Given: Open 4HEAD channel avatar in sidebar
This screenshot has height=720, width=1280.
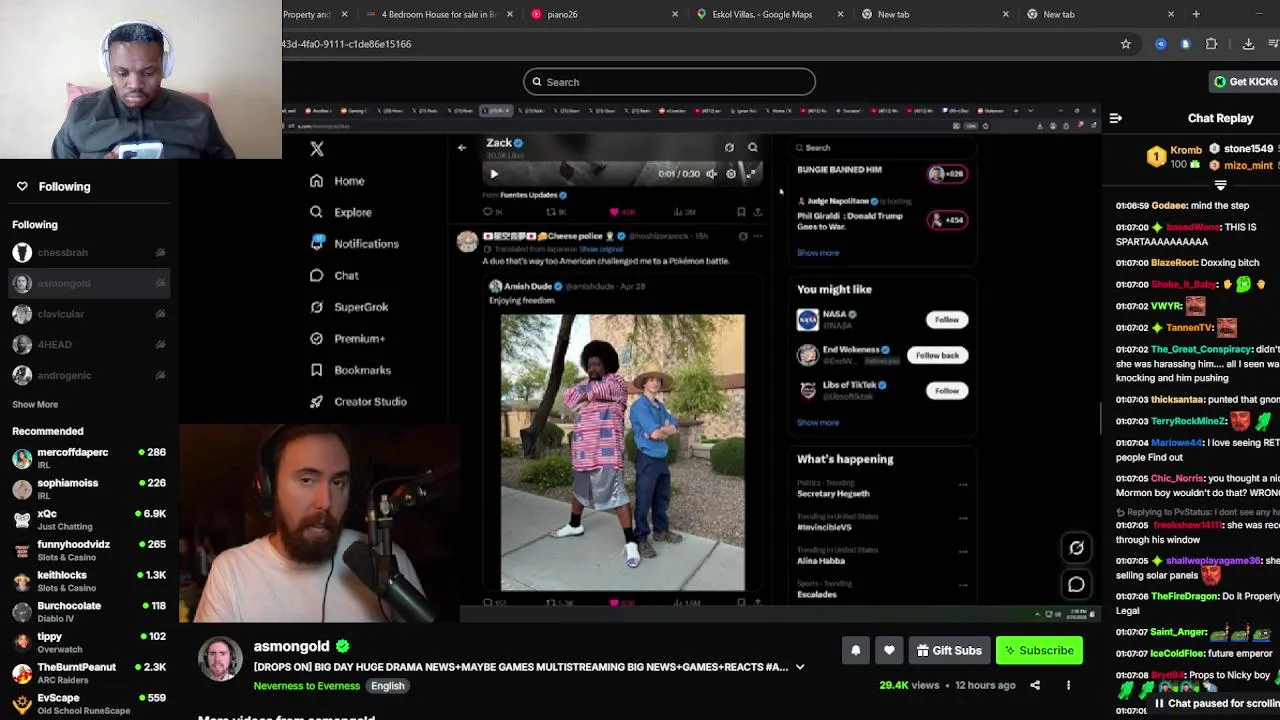Looking at the screenshot, I should click(x=22, y=345).
